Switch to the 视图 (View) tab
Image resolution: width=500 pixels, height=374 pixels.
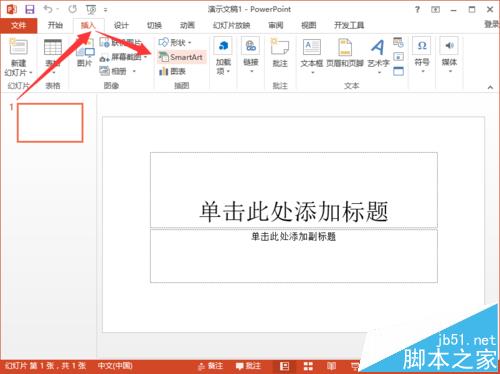point(308,25)
